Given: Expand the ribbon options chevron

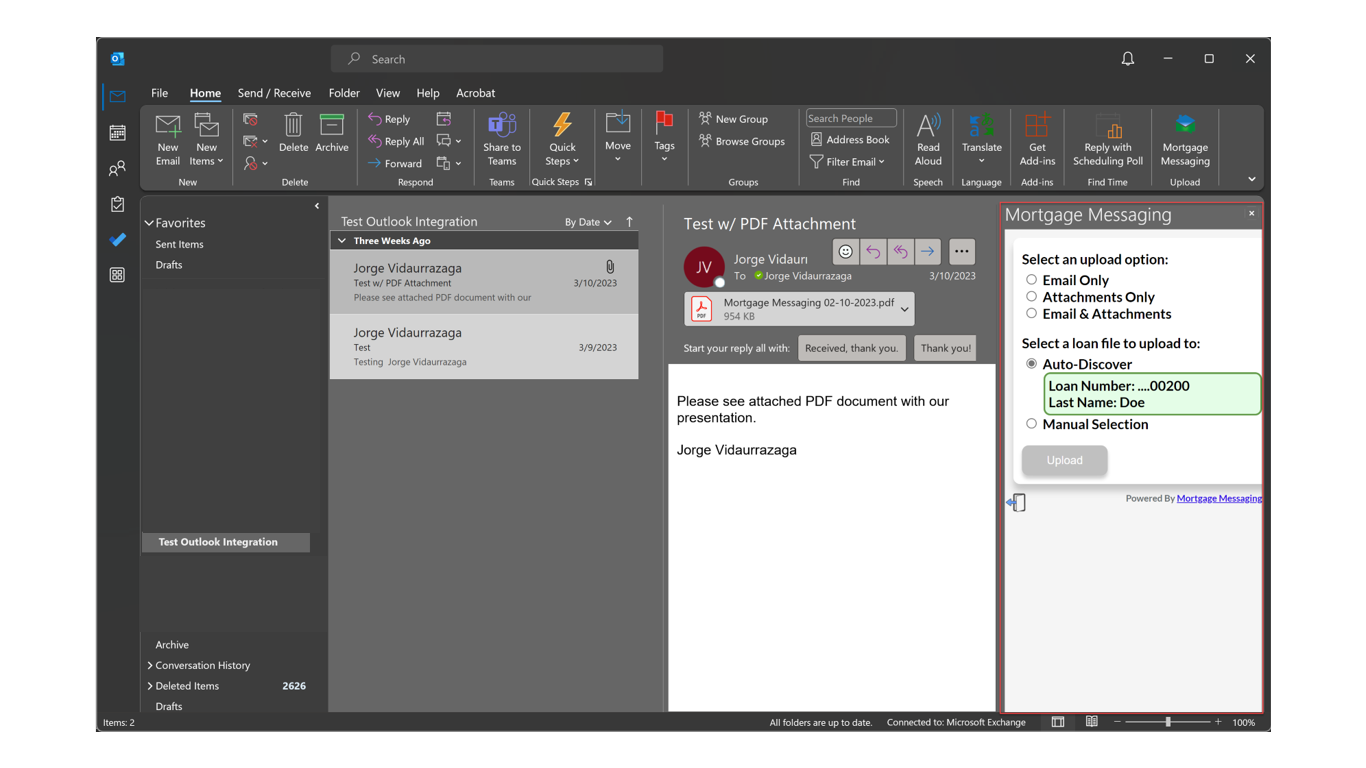Looking at the screenshot, I should click(x=1252, y=180).
